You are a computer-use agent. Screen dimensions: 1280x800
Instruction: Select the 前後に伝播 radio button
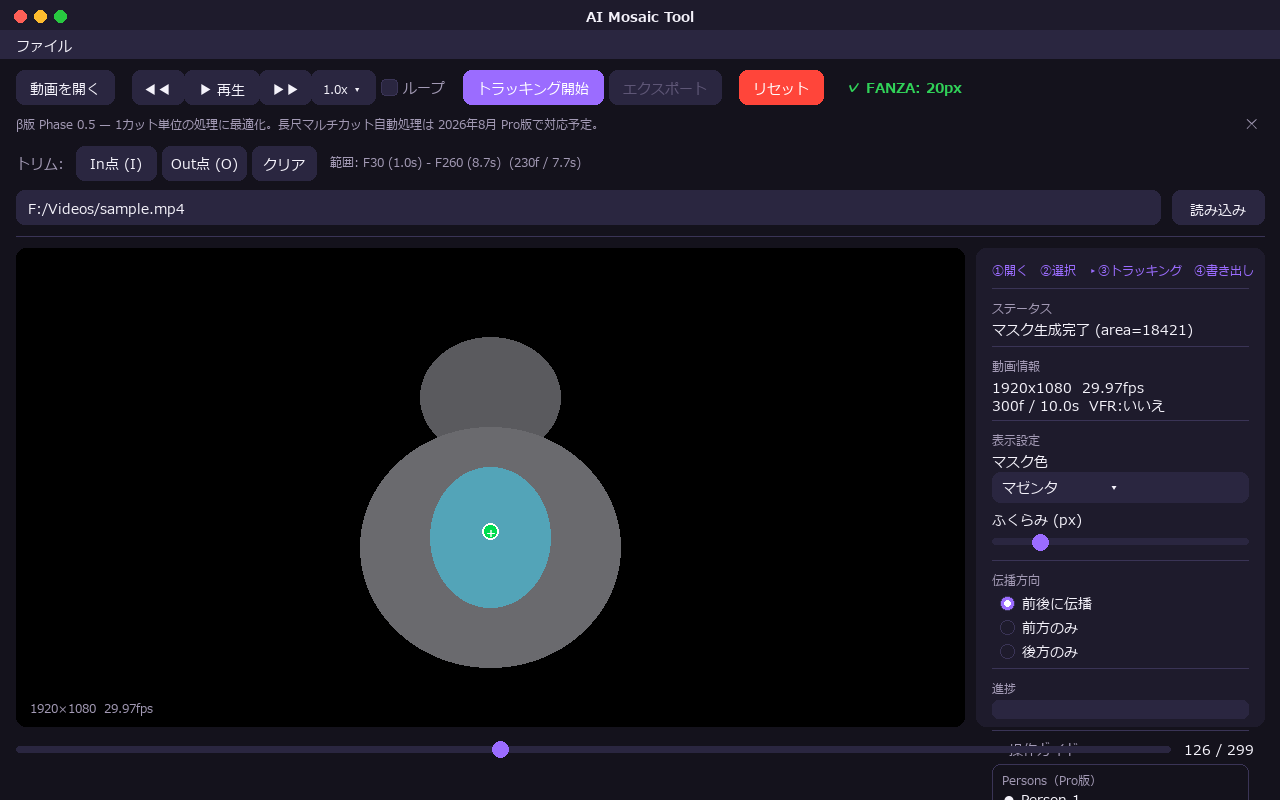coord(1008,604)
